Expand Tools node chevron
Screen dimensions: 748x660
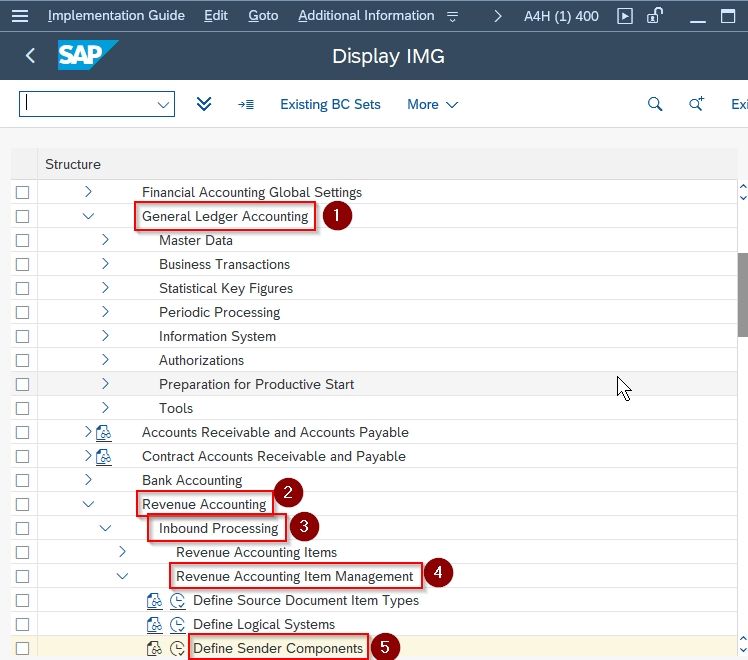coord(105,408)
